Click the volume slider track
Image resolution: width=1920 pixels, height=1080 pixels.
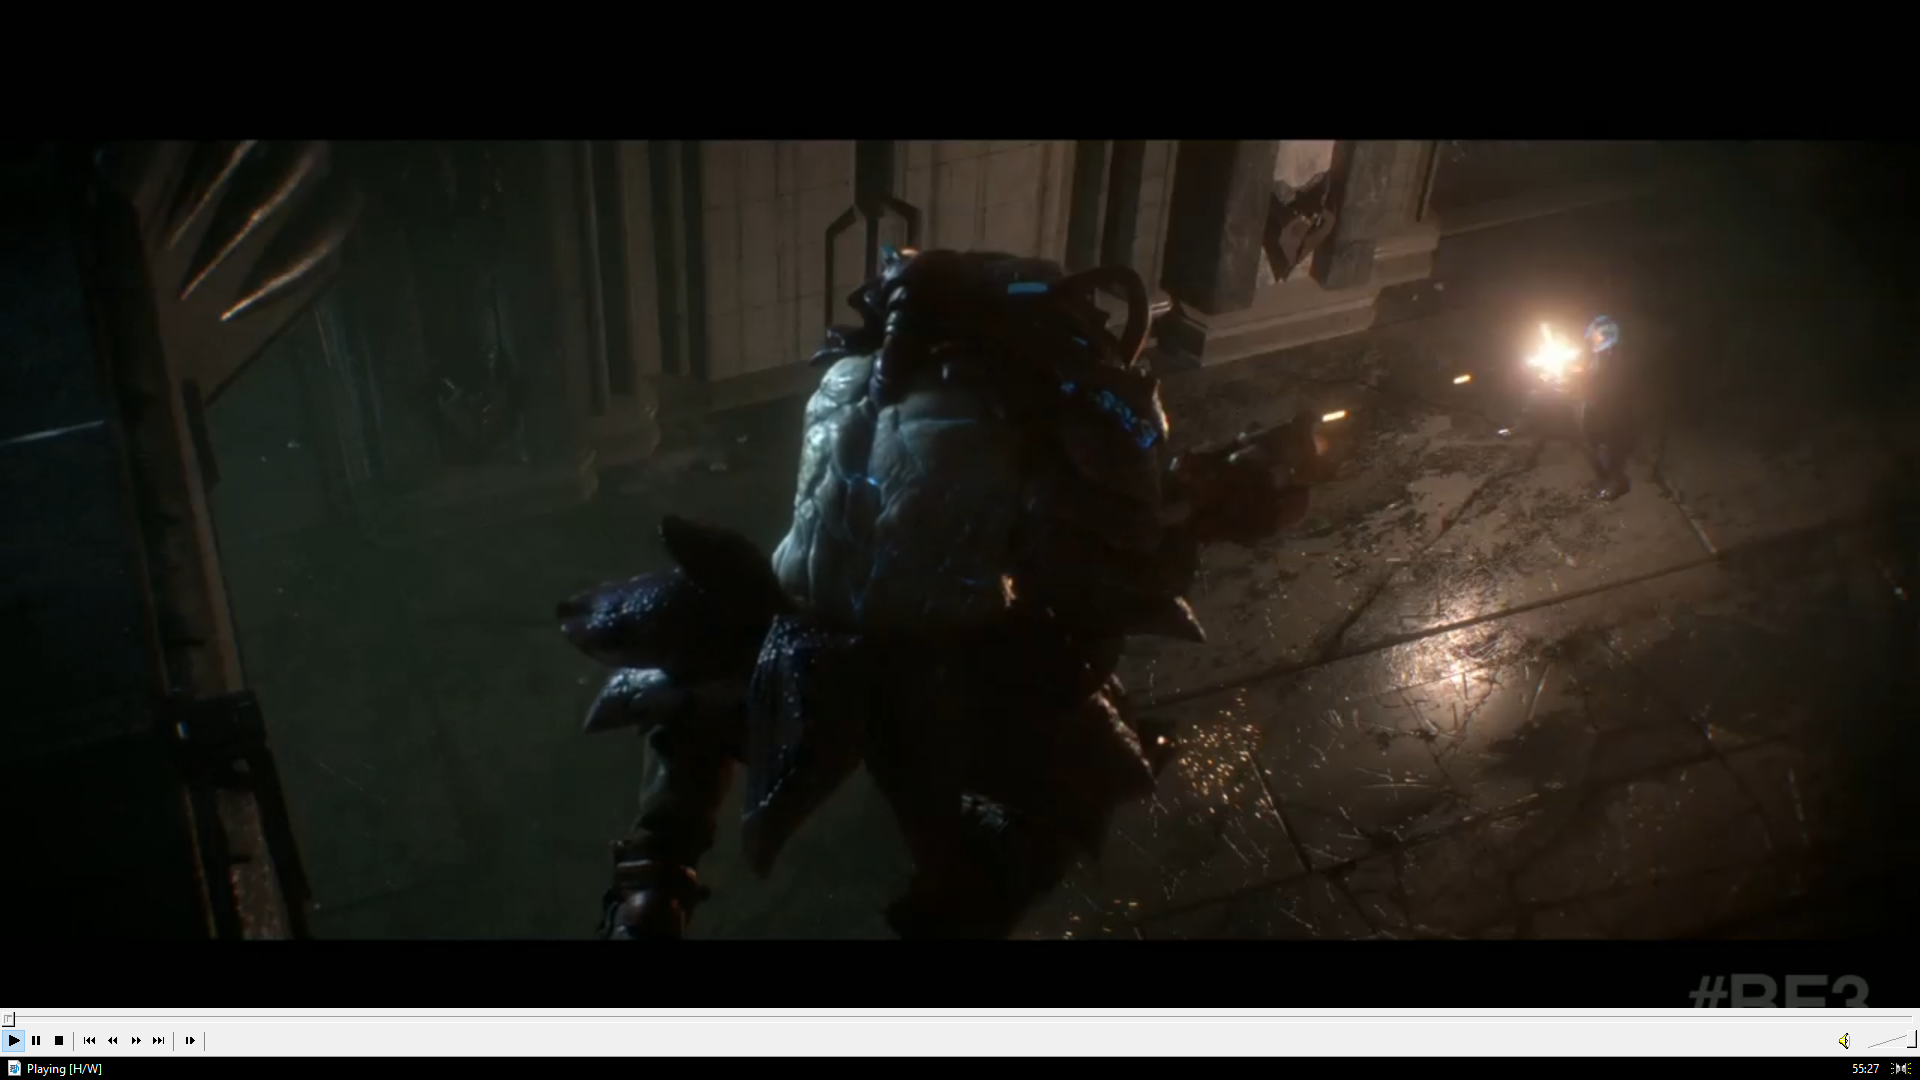click(1885, 1042)
